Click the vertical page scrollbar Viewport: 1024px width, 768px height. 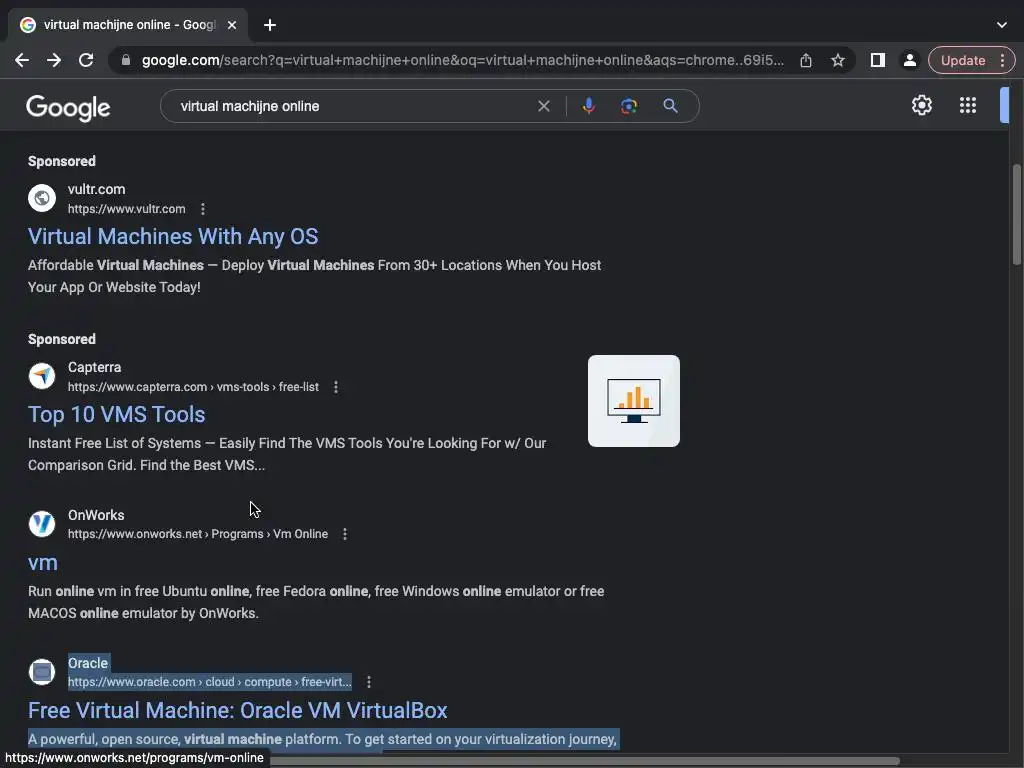(x=1016, y=216)
